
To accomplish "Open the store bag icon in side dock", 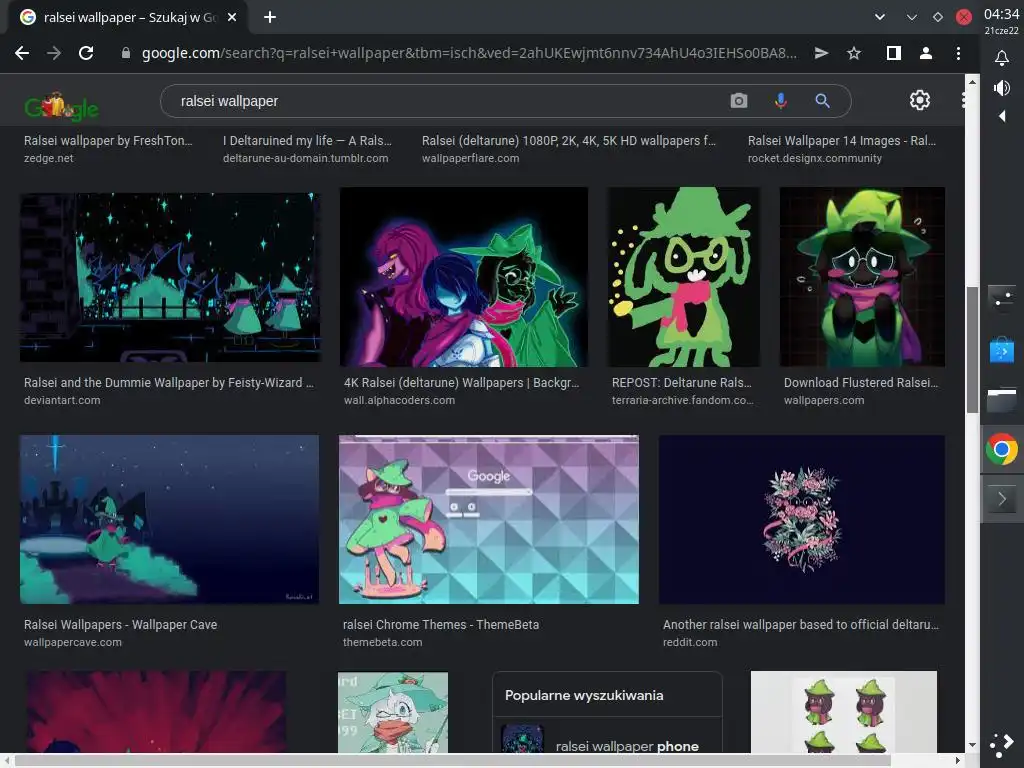I will [1002, 350].
